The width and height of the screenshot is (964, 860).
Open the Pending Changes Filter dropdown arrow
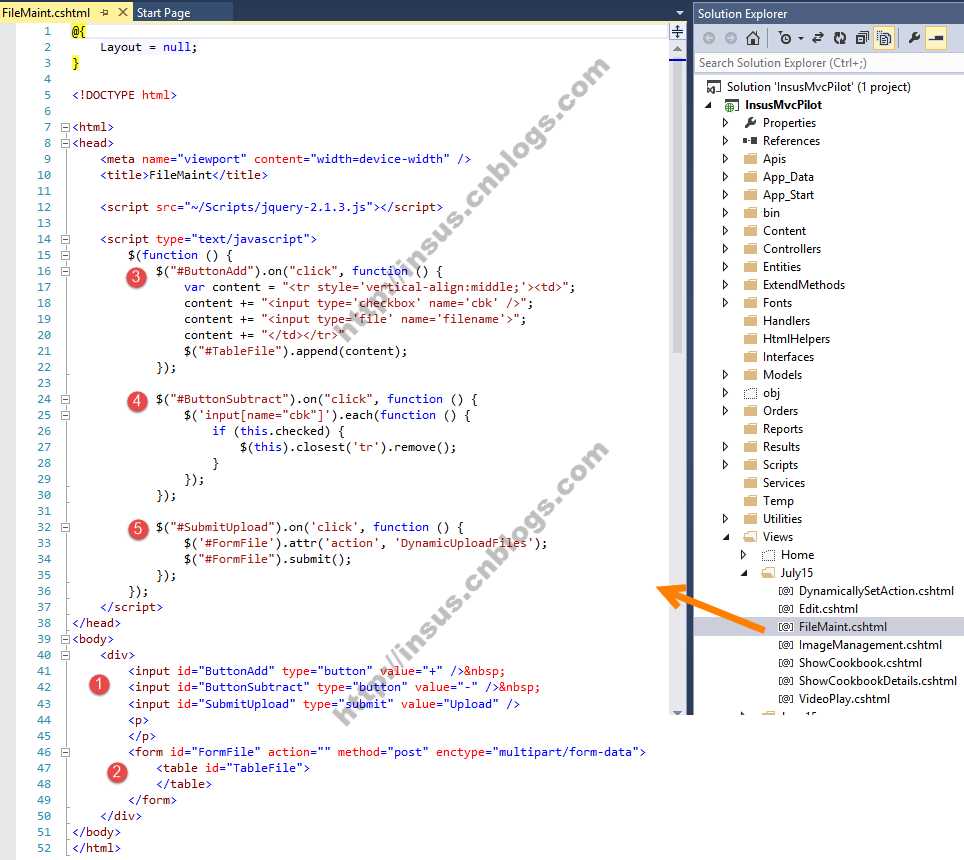point(800,39)
